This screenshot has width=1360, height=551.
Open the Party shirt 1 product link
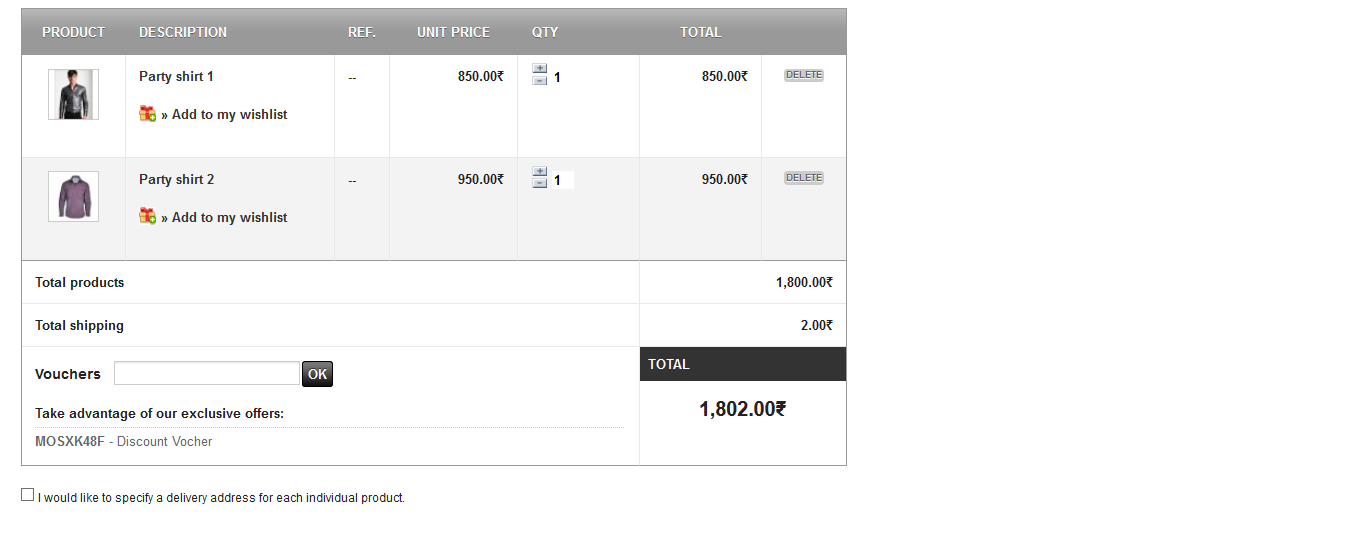click(176, 77)
